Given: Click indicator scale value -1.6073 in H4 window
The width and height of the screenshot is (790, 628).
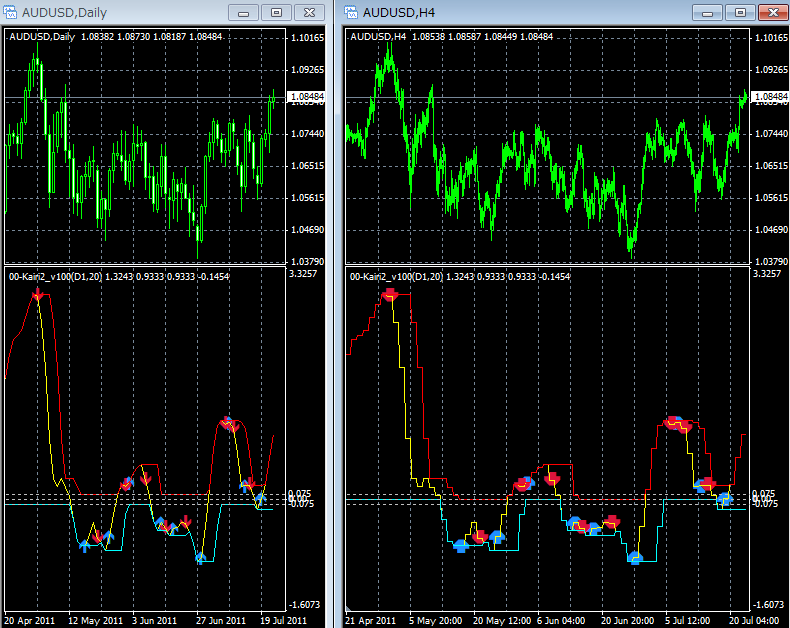Looking at the screenshot, I should coord(768,604).
